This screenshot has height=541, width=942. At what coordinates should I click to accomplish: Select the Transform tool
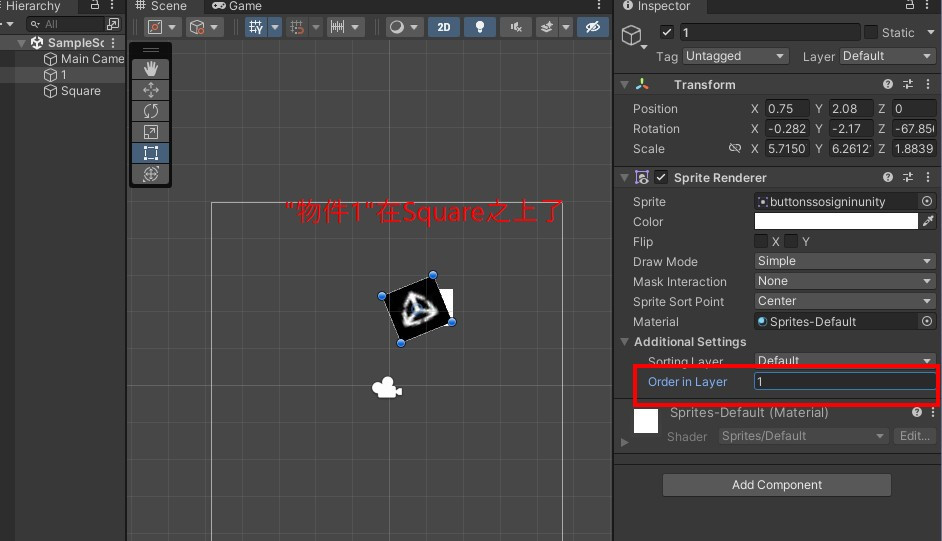151,174
